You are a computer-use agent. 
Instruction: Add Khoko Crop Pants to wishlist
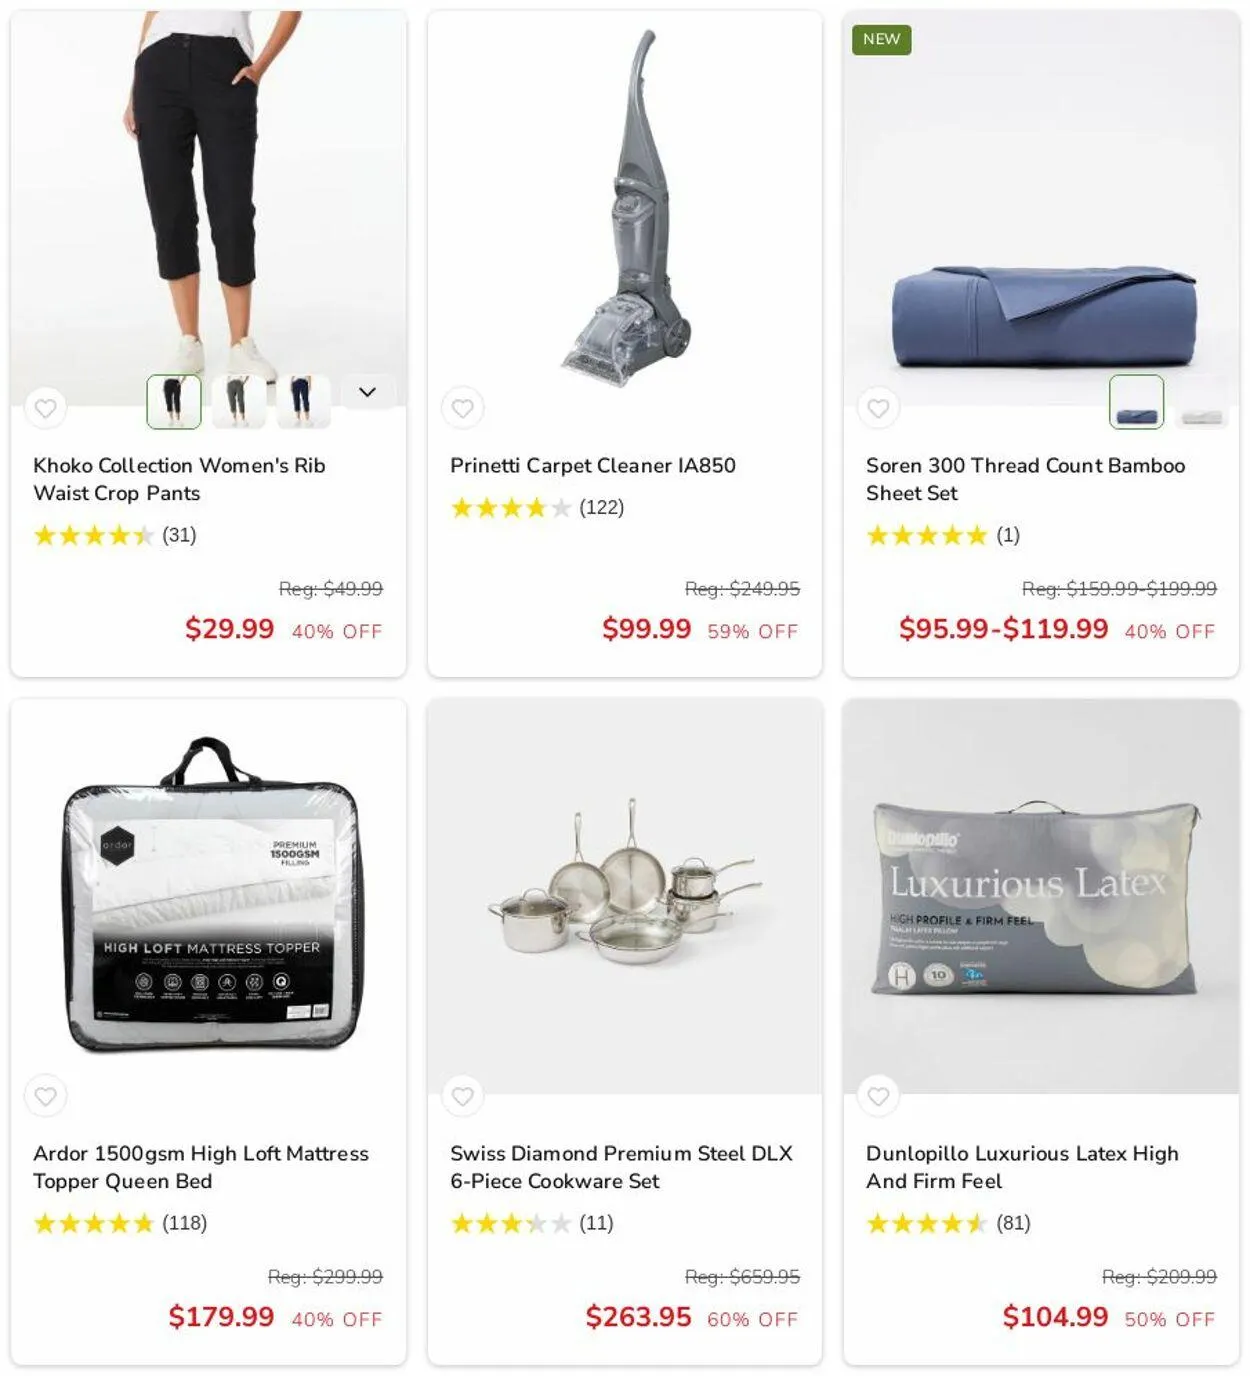pos(46,408)
